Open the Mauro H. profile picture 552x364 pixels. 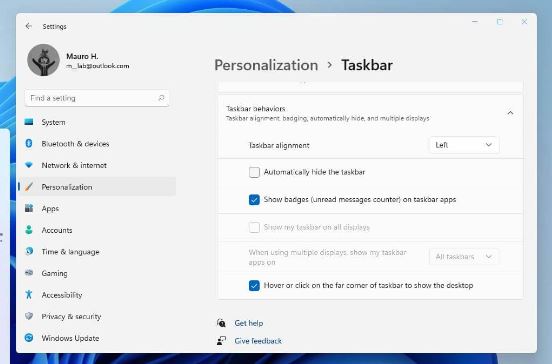(43, 60)
